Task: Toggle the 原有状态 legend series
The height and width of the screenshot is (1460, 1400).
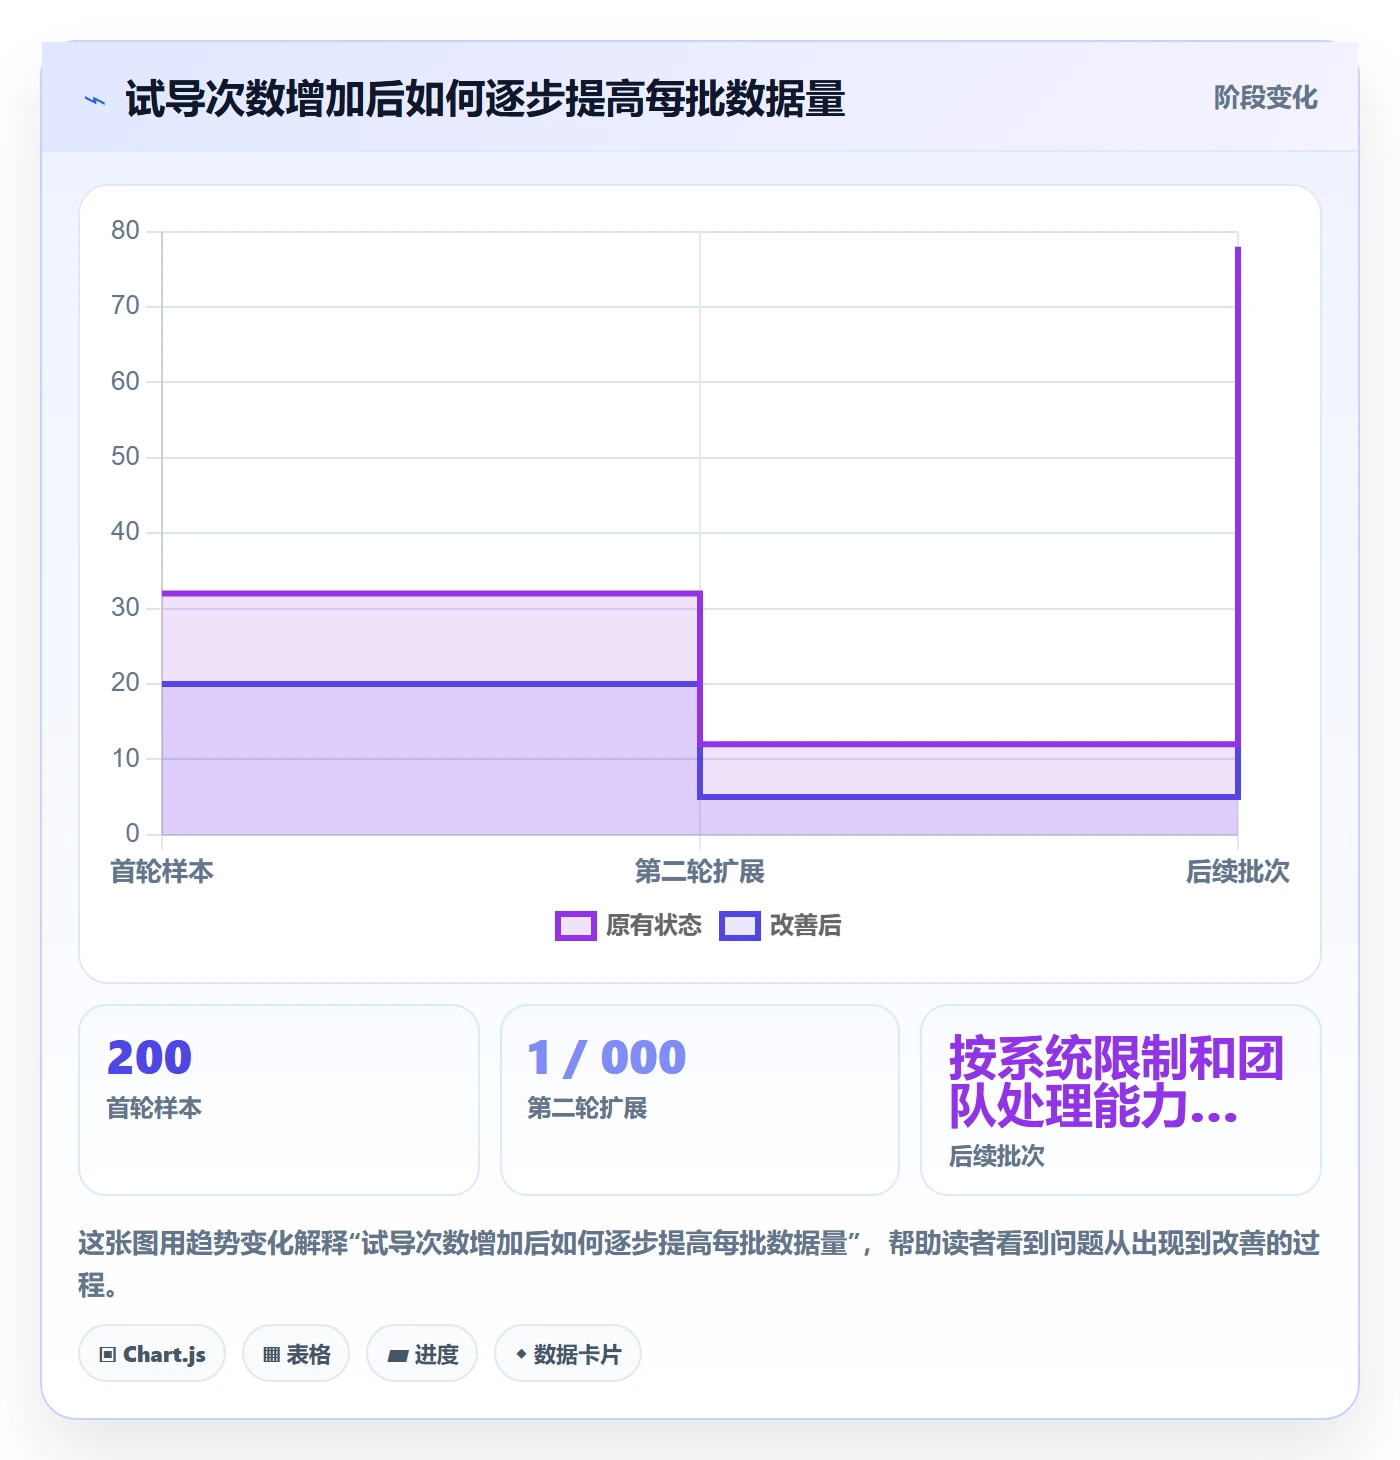Action: [629, 926]
